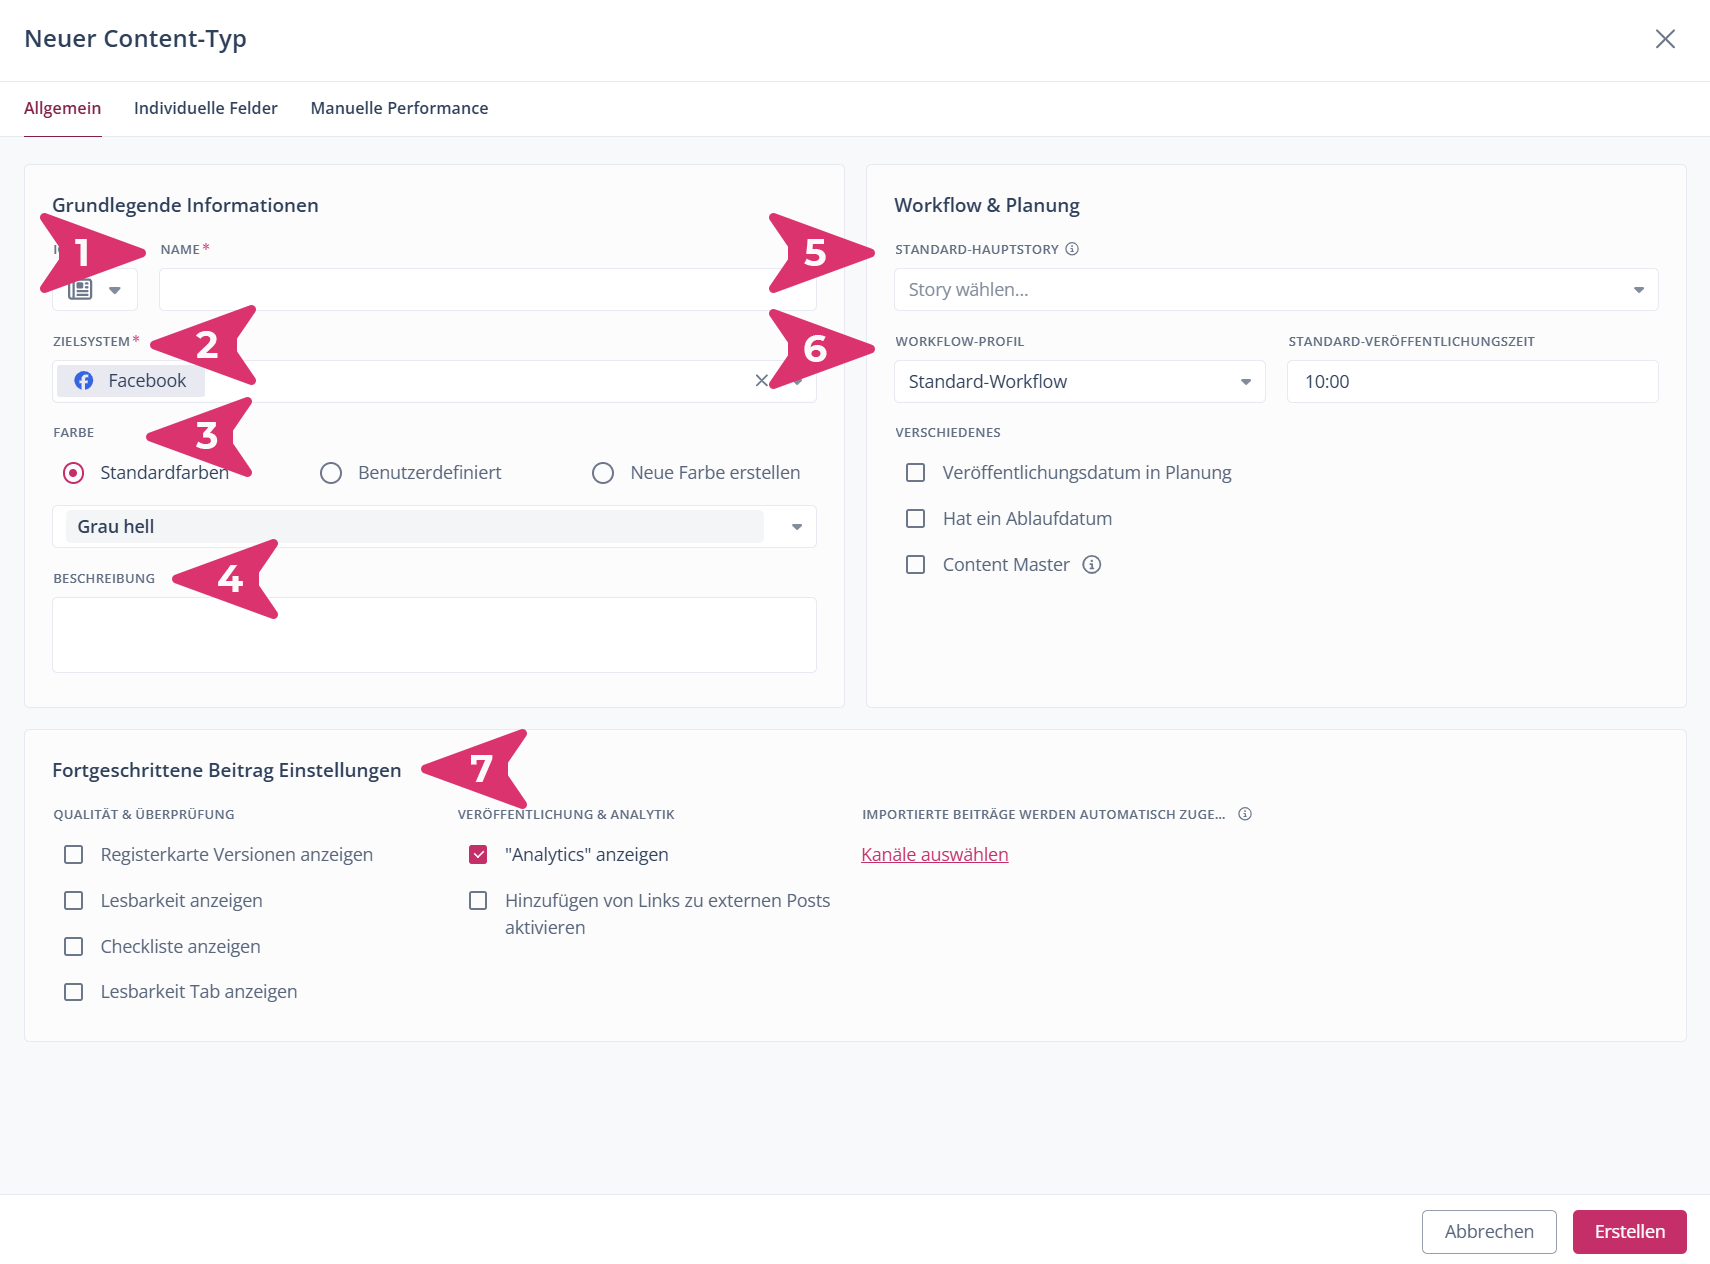This screenshot has height=1264, width=1710.
Task: Click the Erstellen button
Action: pyautogui.click(x=1629, y=1232)
